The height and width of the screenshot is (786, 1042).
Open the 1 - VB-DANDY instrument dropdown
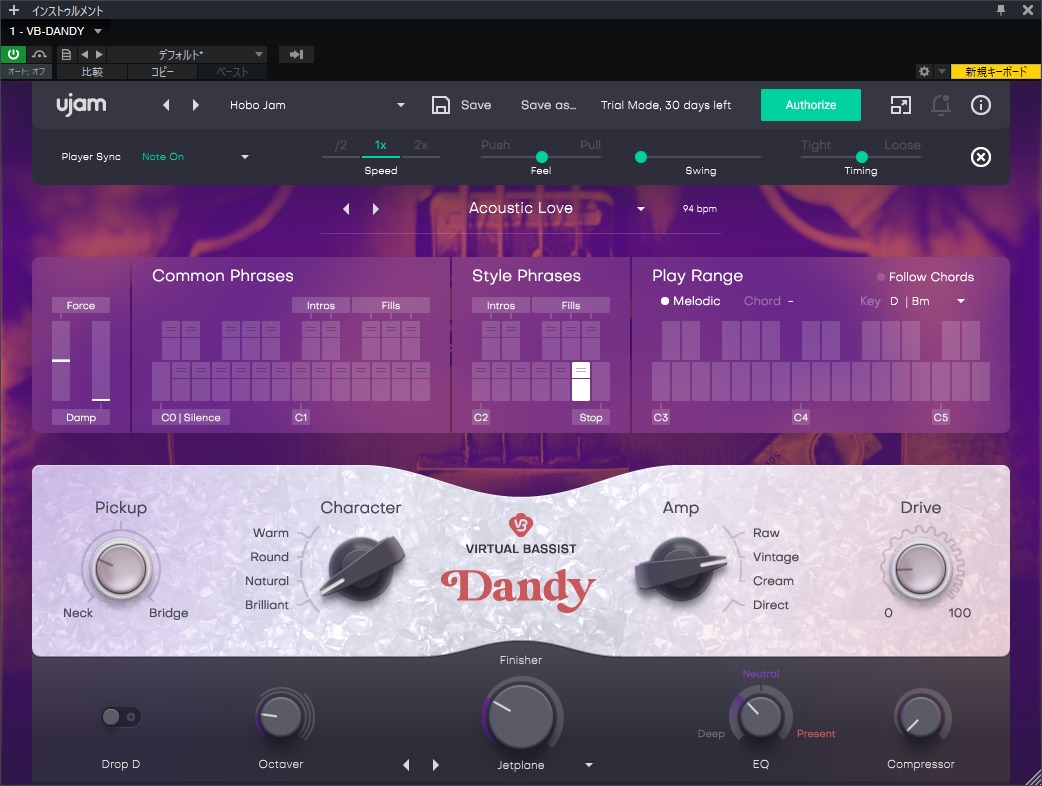(98, 31)
